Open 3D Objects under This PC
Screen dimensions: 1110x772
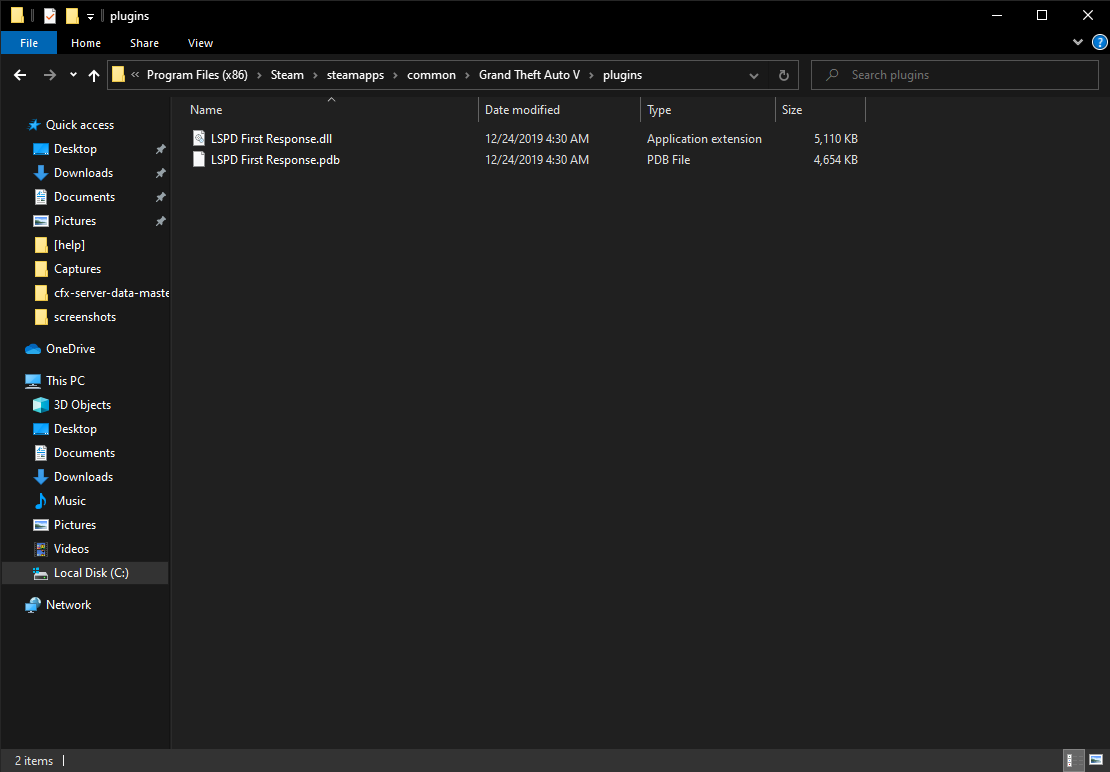tap(82, 405)
